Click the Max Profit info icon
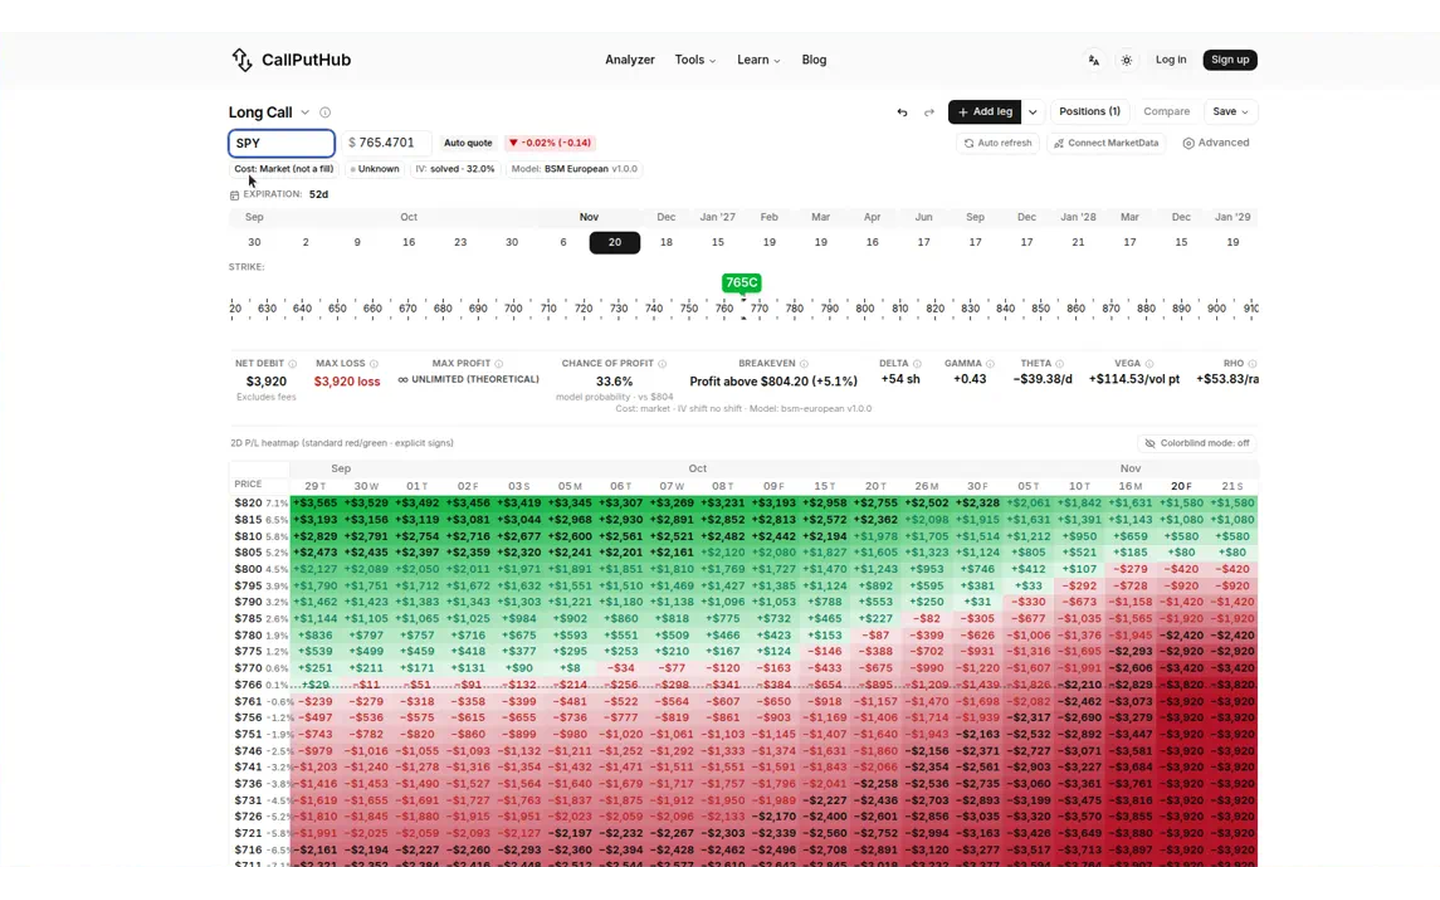Image resolution: width=1440 pixels, height=900 pixels. (499, 364)
